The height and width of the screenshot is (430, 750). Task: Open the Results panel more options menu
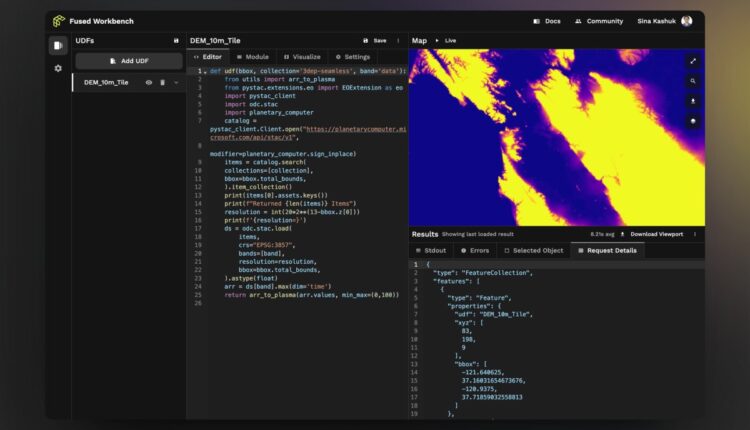coord(696,234)
